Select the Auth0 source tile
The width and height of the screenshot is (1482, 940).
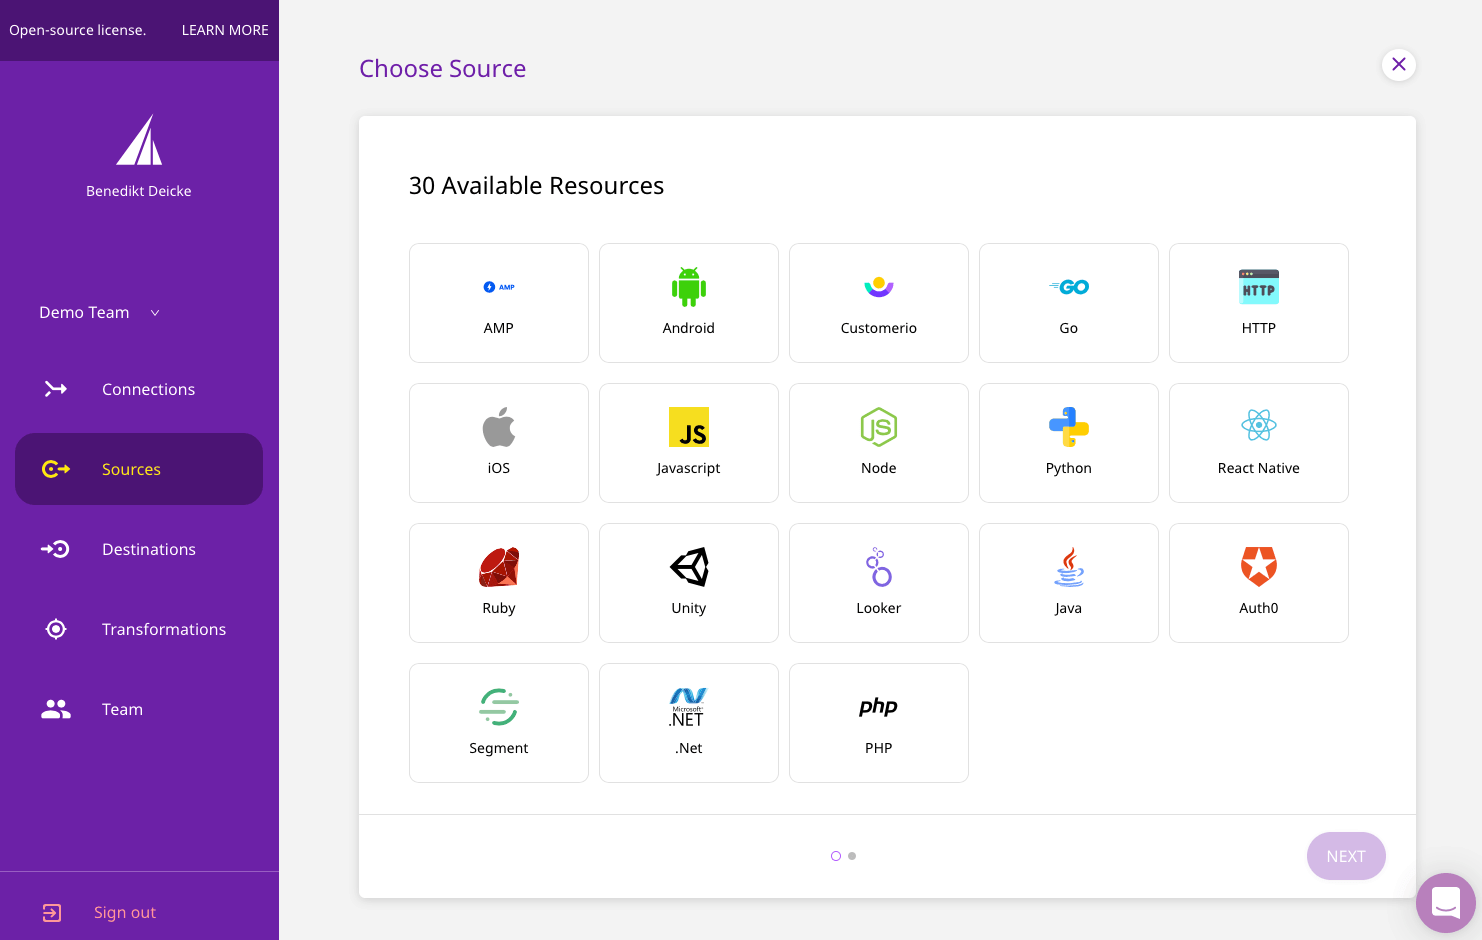pyautogui.click(x=1258, y=582)
